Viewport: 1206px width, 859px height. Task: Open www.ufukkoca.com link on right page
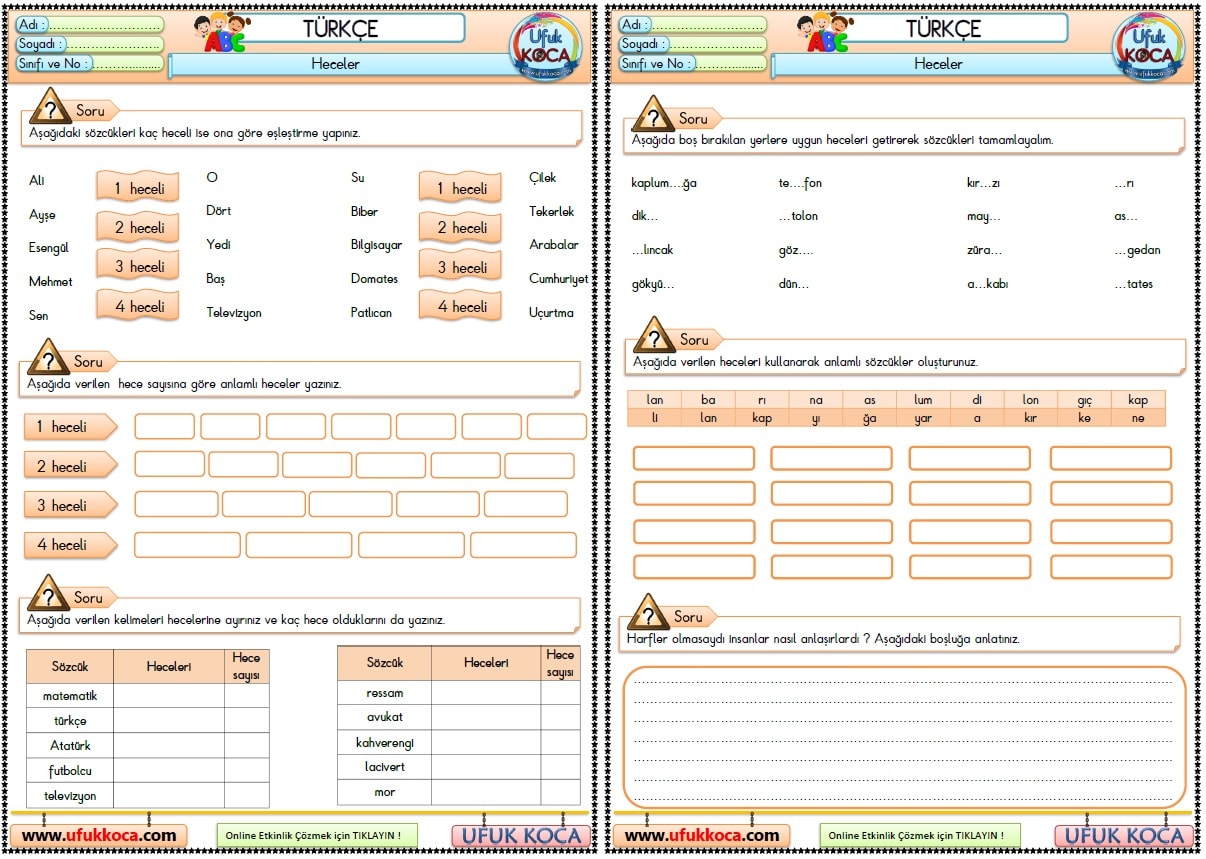[702, 835]
